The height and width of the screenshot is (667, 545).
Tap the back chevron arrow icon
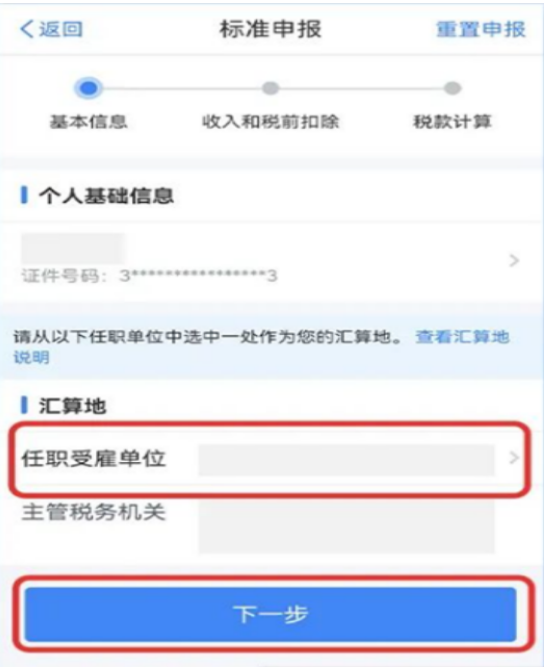pos(26,29)
